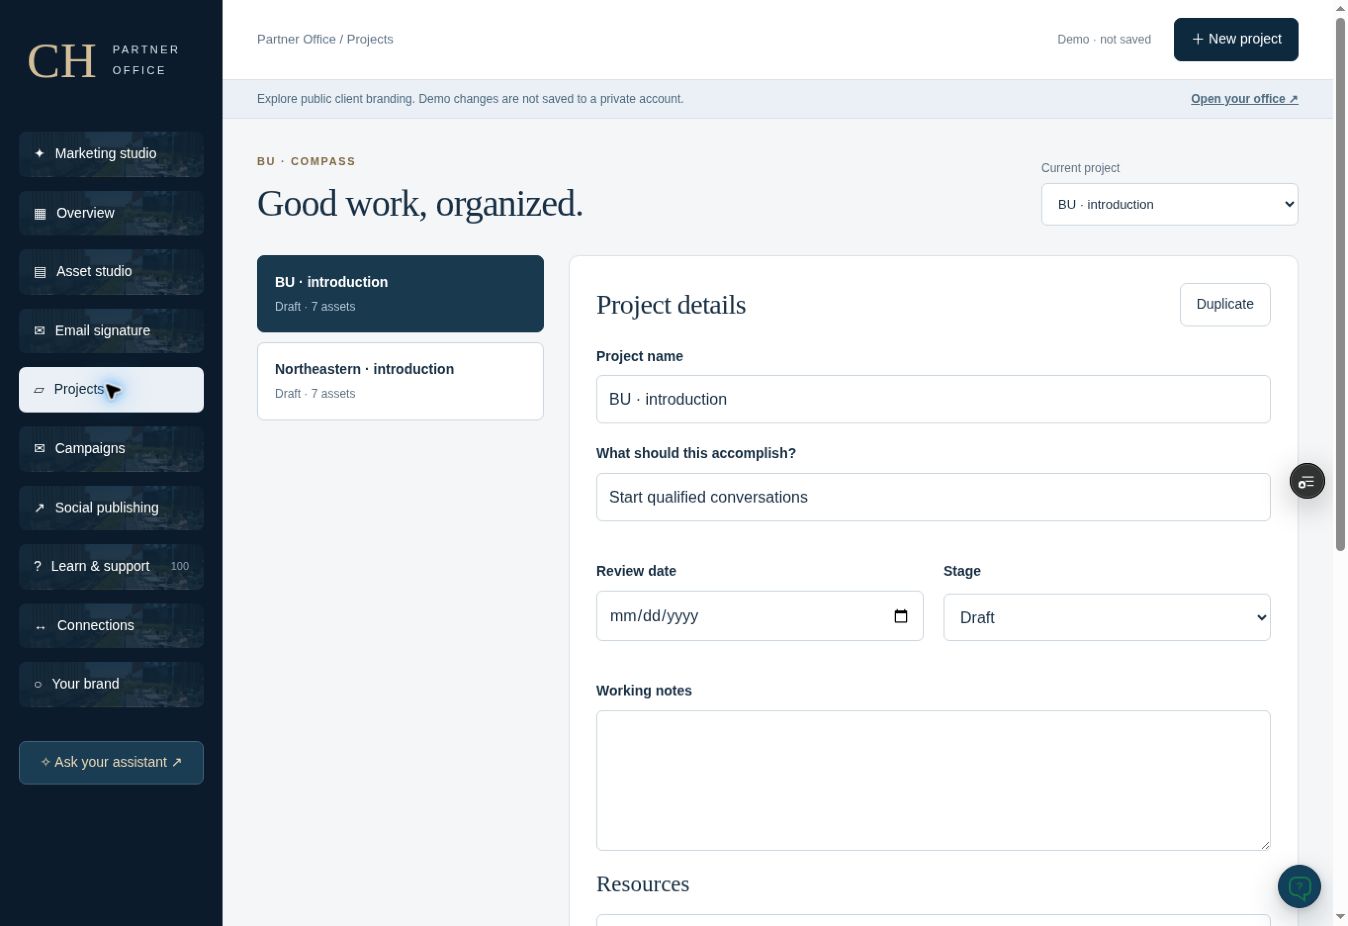Follow the Open your office link

[x=1244, y=99]
